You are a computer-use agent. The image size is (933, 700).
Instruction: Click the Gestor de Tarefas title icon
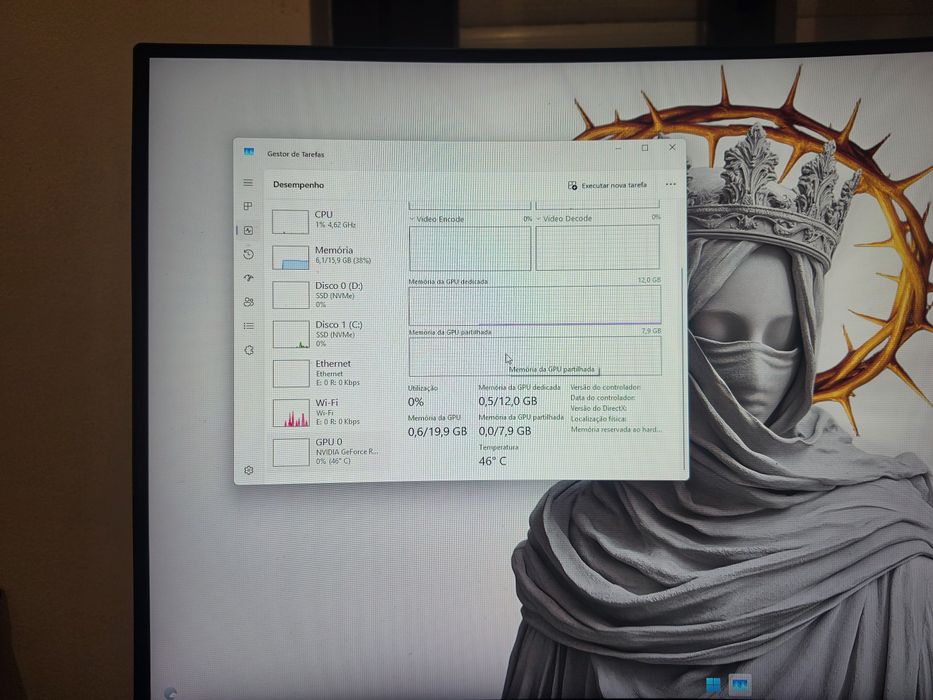pyautogui.click(x=249, y=152)
